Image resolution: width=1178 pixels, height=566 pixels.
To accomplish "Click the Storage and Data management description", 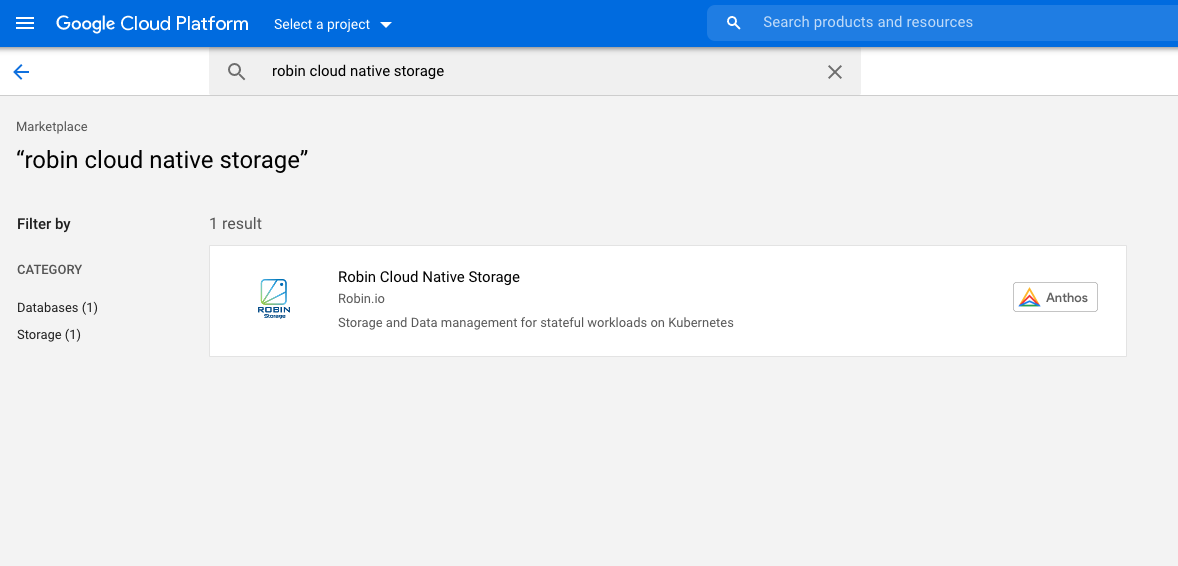I will pyautogui.click(x=536, y=322).
